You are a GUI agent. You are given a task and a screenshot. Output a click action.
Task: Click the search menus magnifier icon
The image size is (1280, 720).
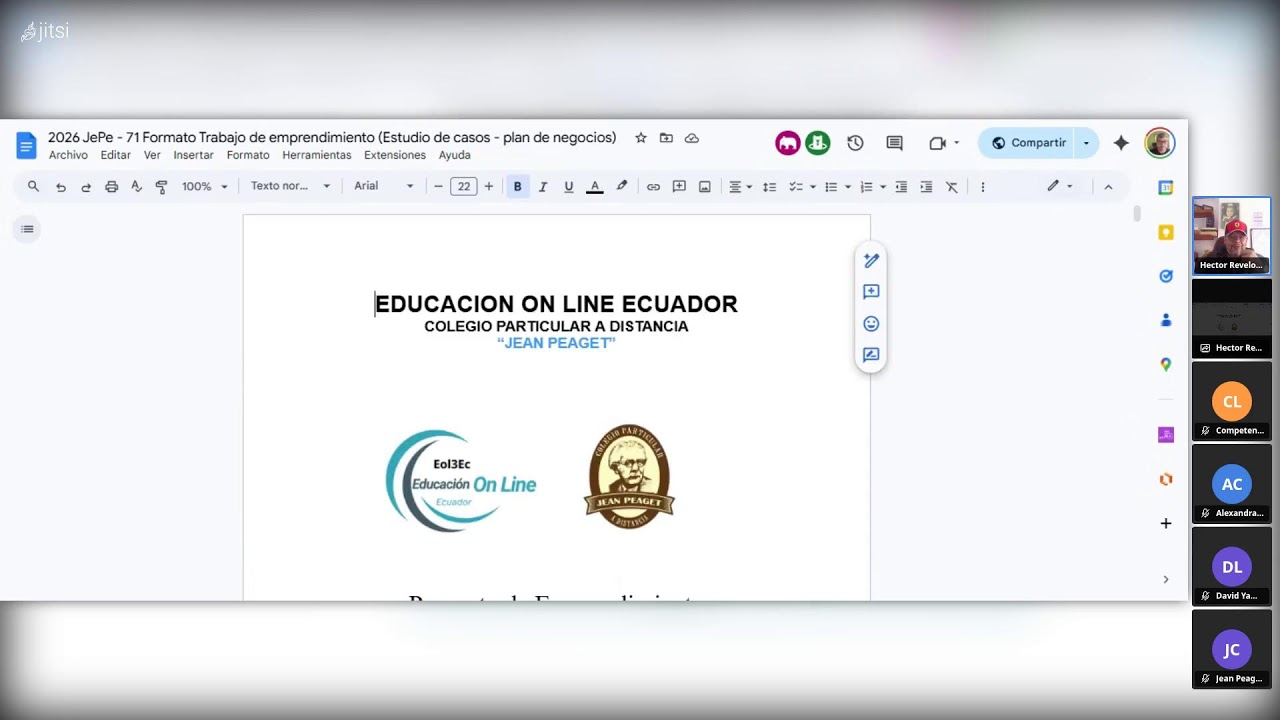coord(33,186)
